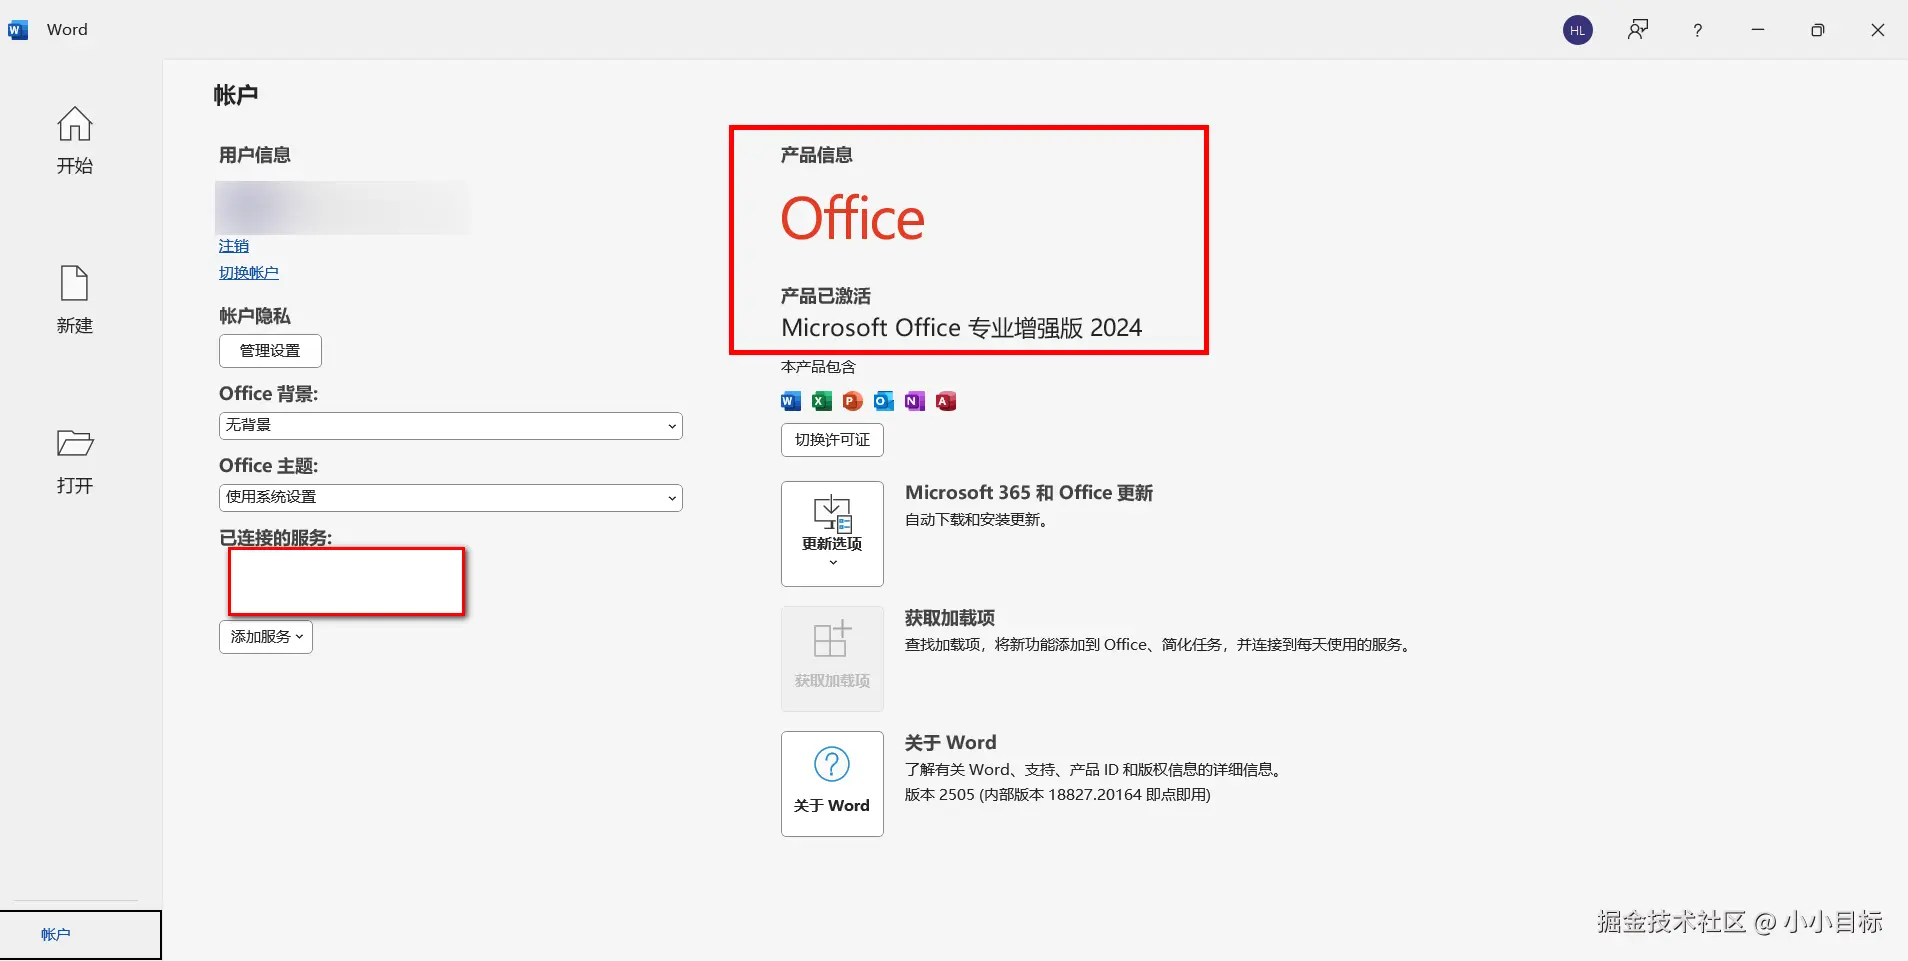Viewport: 1908px width, 961px height.
Task: Expand the Office 主题 dropdown
Action: pyautogui.click(x=451, y=498)
